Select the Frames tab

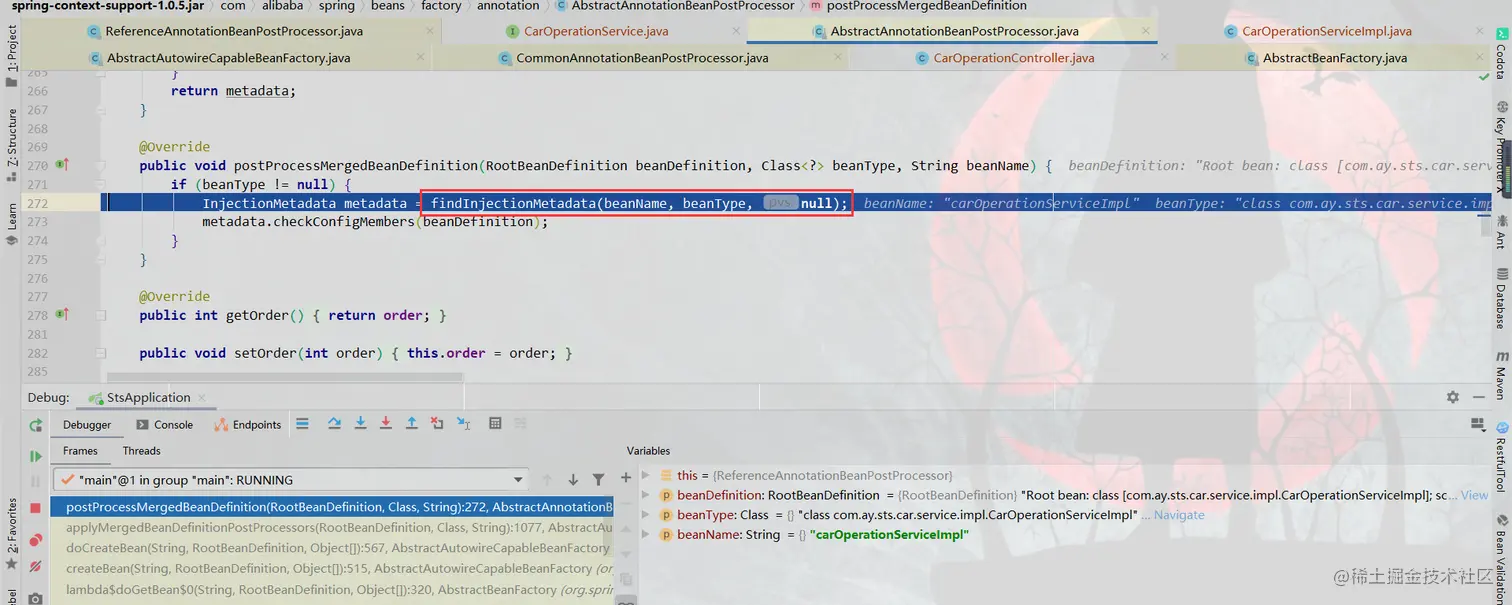coord(80,451)
